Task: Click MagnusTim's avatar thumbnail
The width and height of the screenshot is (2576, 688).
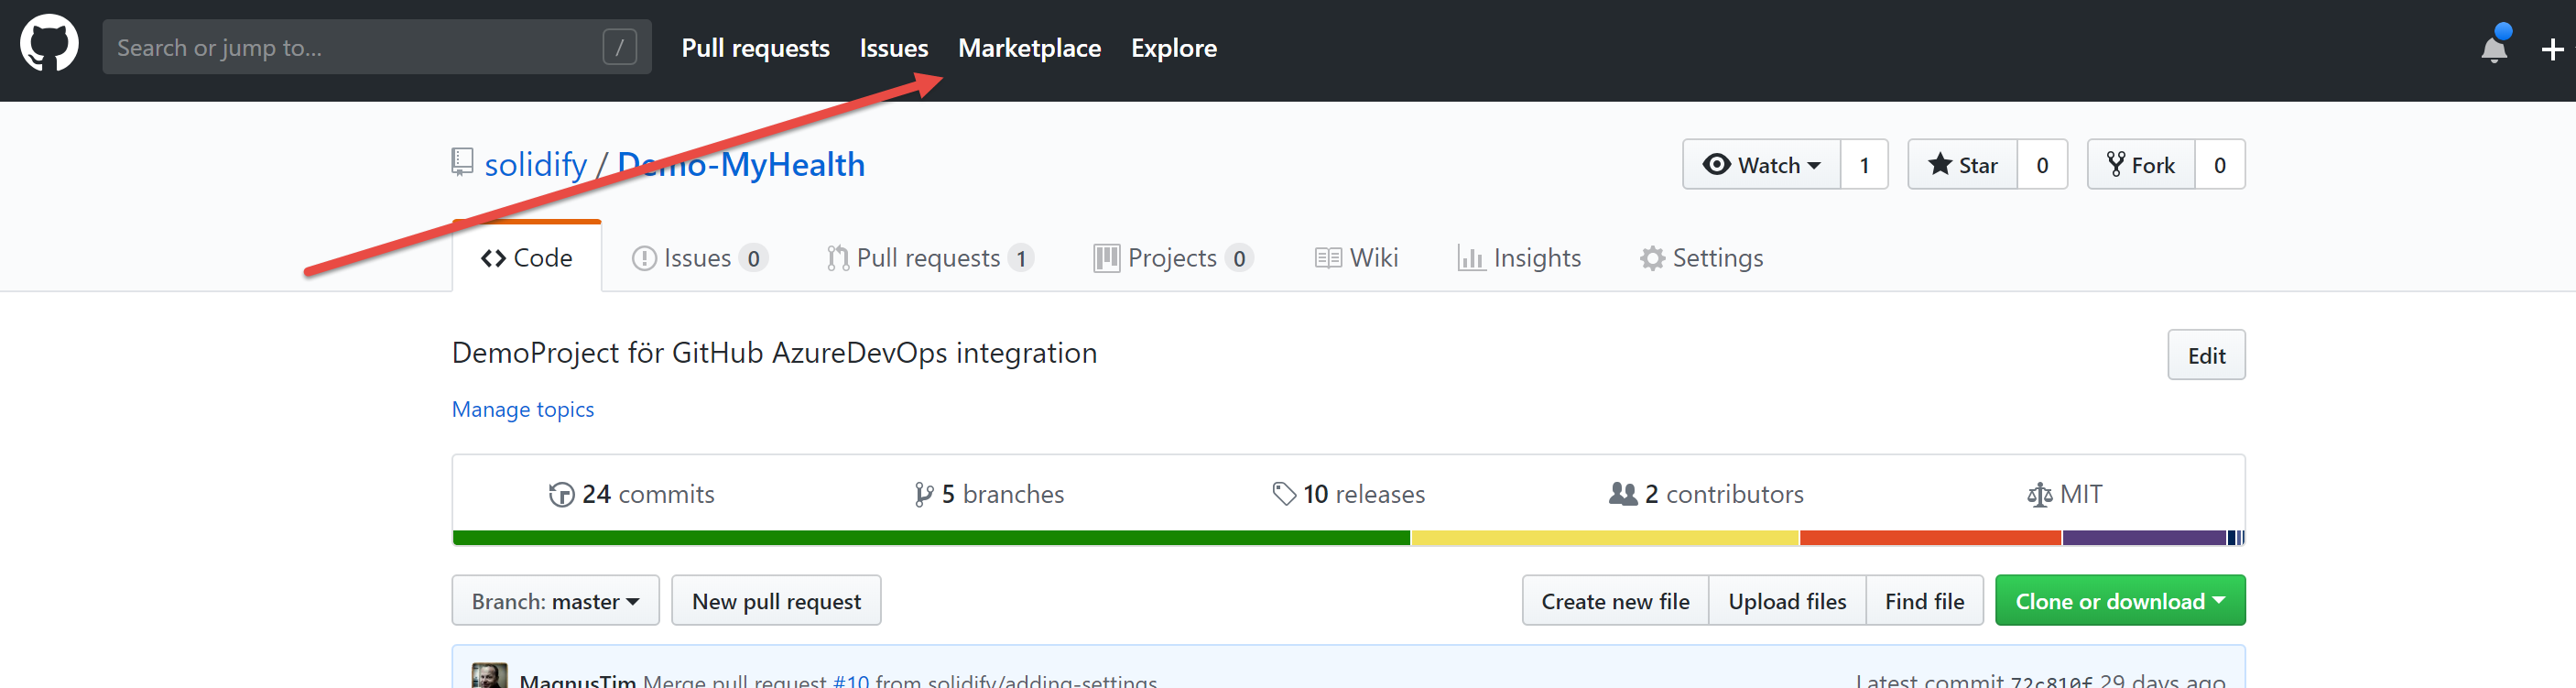Action: 489,676
